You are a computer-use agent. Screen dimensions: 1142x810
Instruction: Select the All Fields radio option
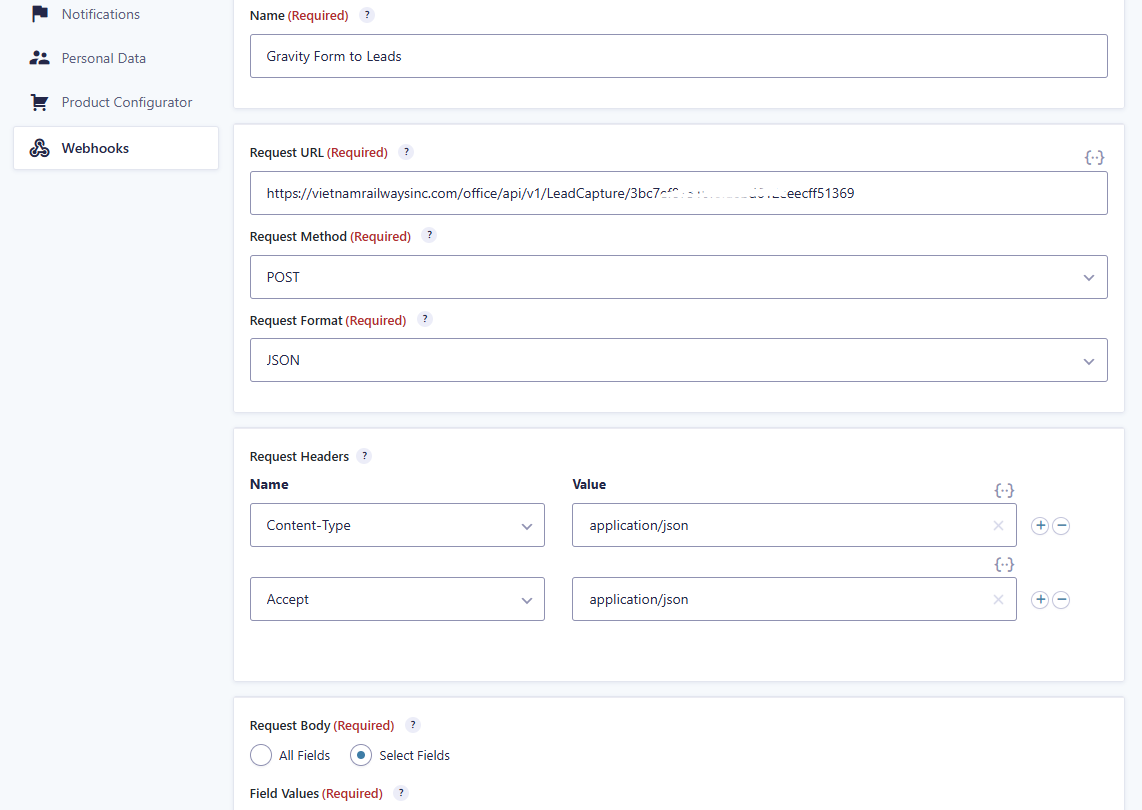261,755
